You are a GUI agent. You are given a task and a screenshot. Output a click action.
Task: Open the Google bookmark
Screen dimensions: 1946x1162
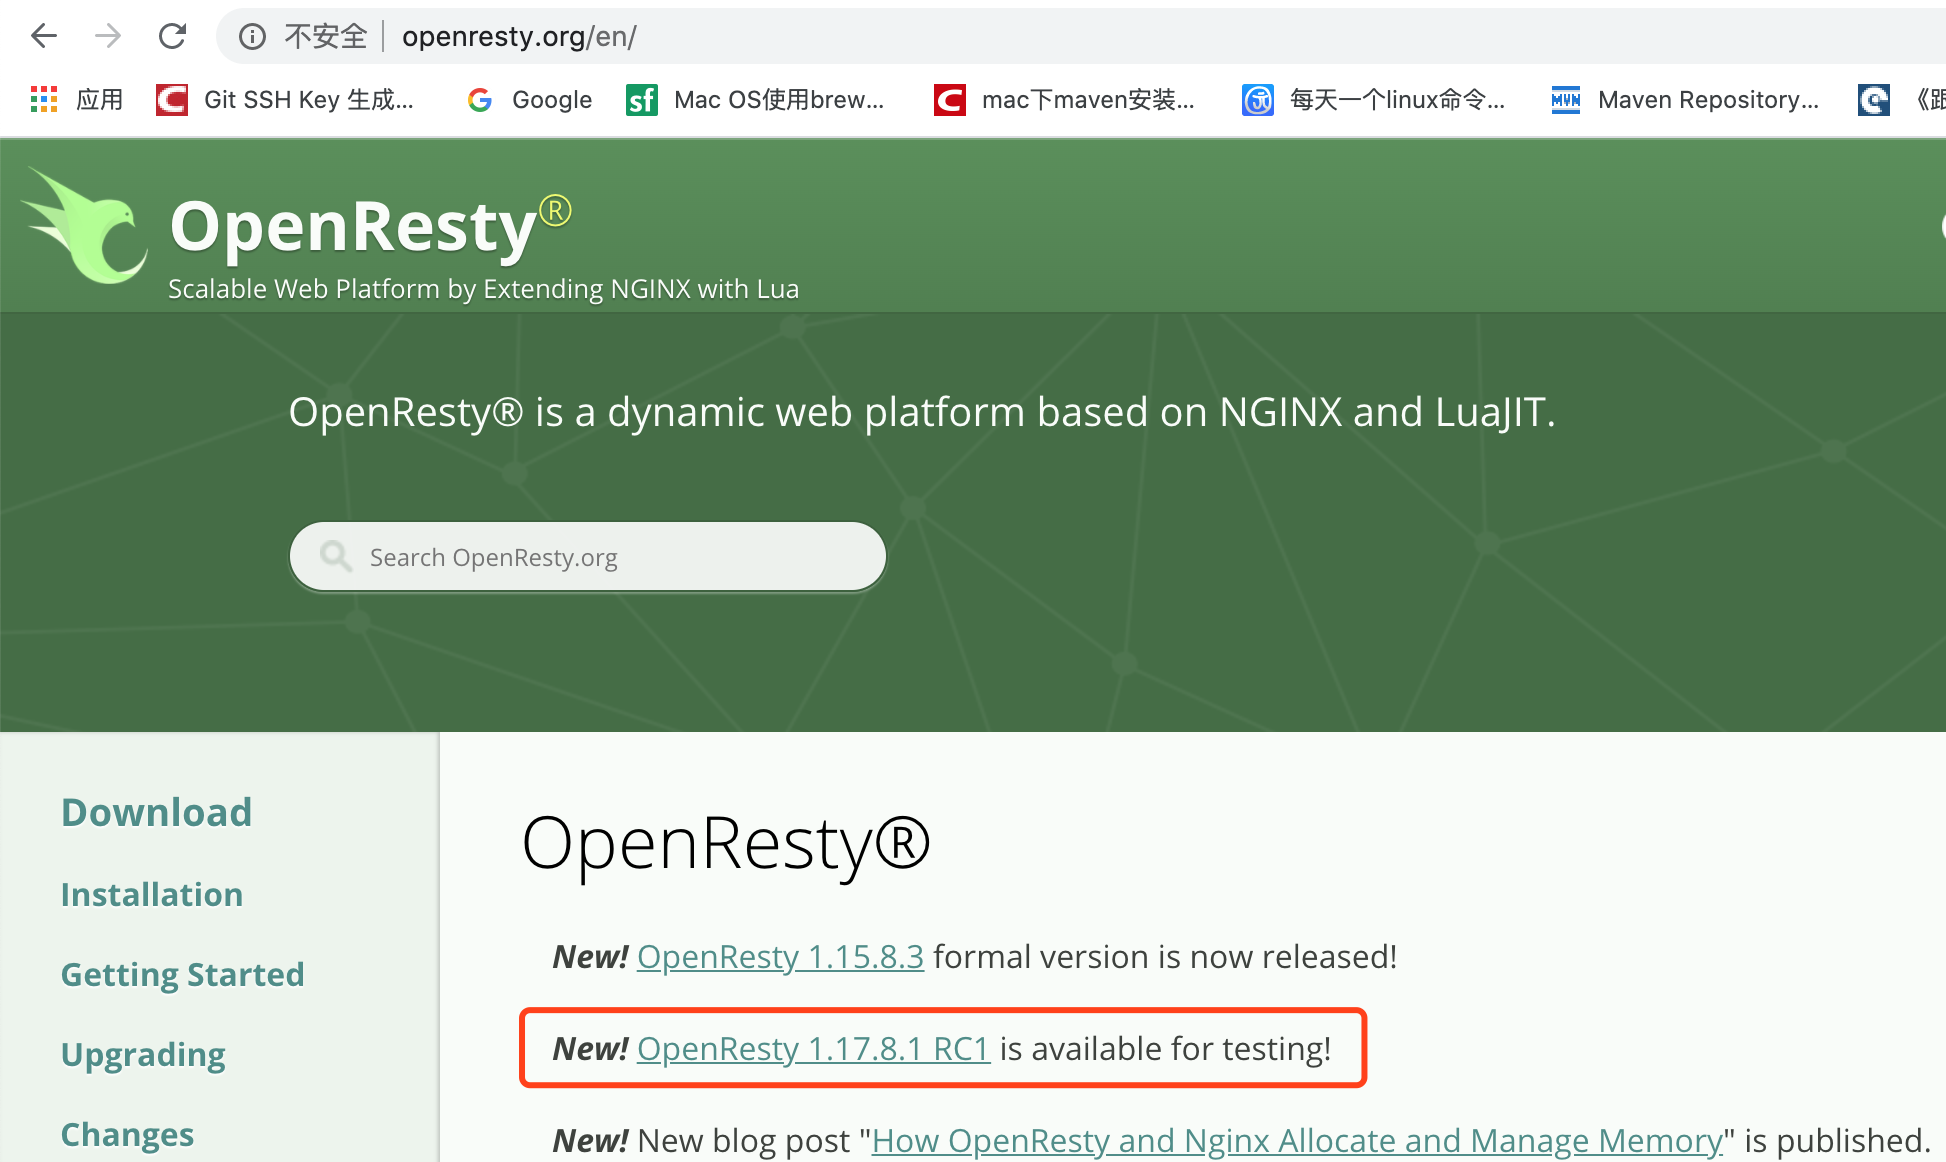(x=530, y=99)
